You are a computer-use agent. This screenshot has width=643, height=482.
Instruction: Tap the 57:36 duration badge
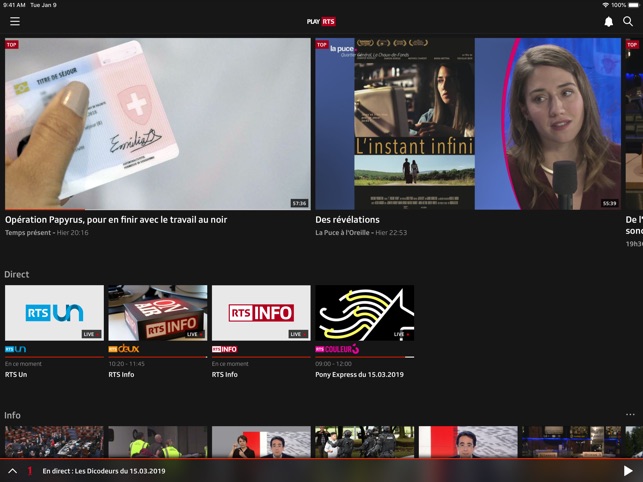[x=299, y=203]
